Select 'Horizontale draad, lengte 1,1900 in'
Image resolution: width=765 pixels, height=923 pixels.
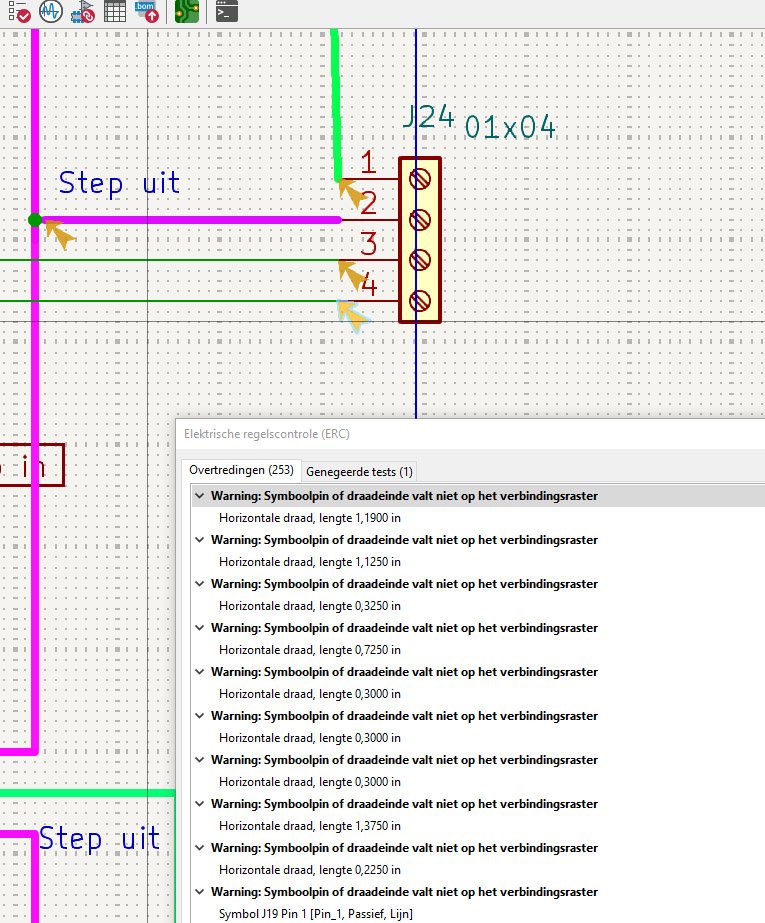[x=310, y=518]
